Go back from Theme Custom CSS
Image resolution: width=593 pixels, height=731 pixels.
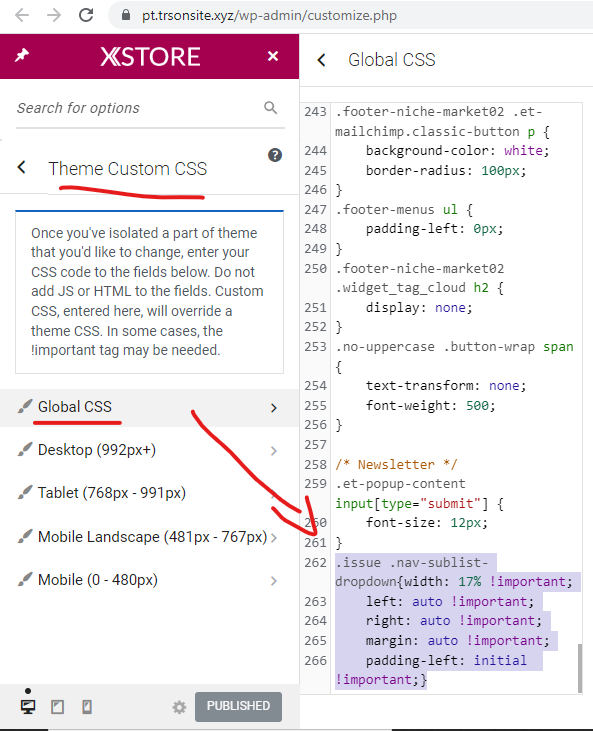(x=21, y=167)
